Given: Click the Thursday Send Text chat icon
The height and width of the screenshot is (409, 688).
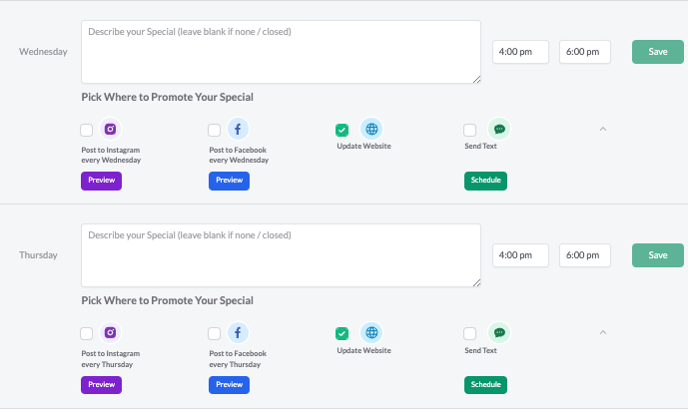Looking at the screenshot, I should click(x=499, y=333).
